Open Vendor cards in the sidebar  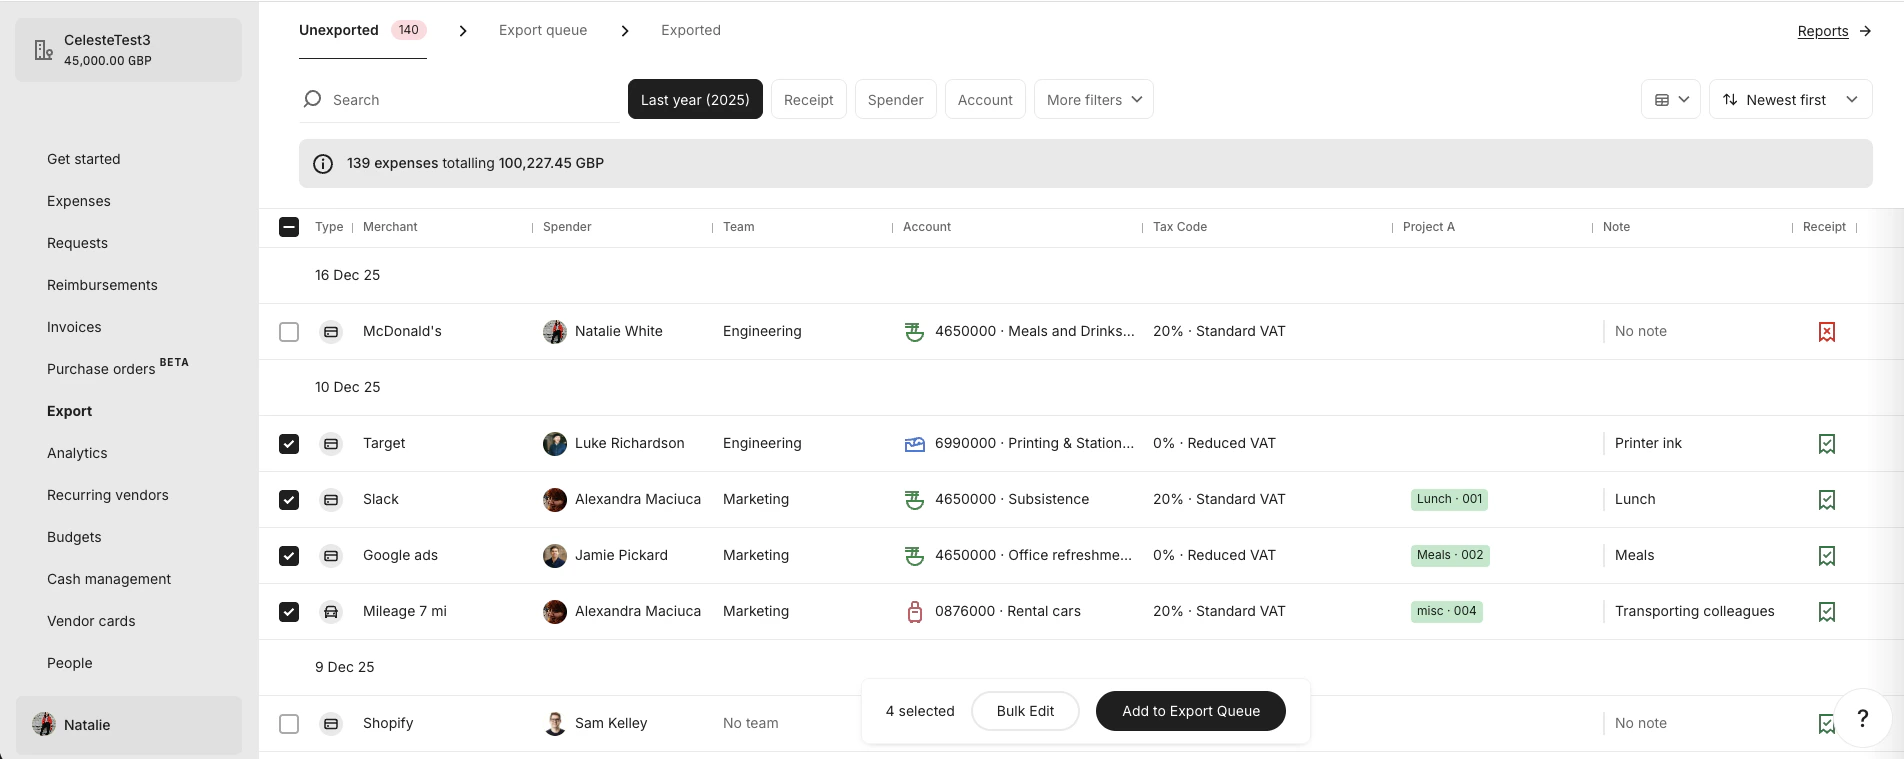[x=91, y=621]
